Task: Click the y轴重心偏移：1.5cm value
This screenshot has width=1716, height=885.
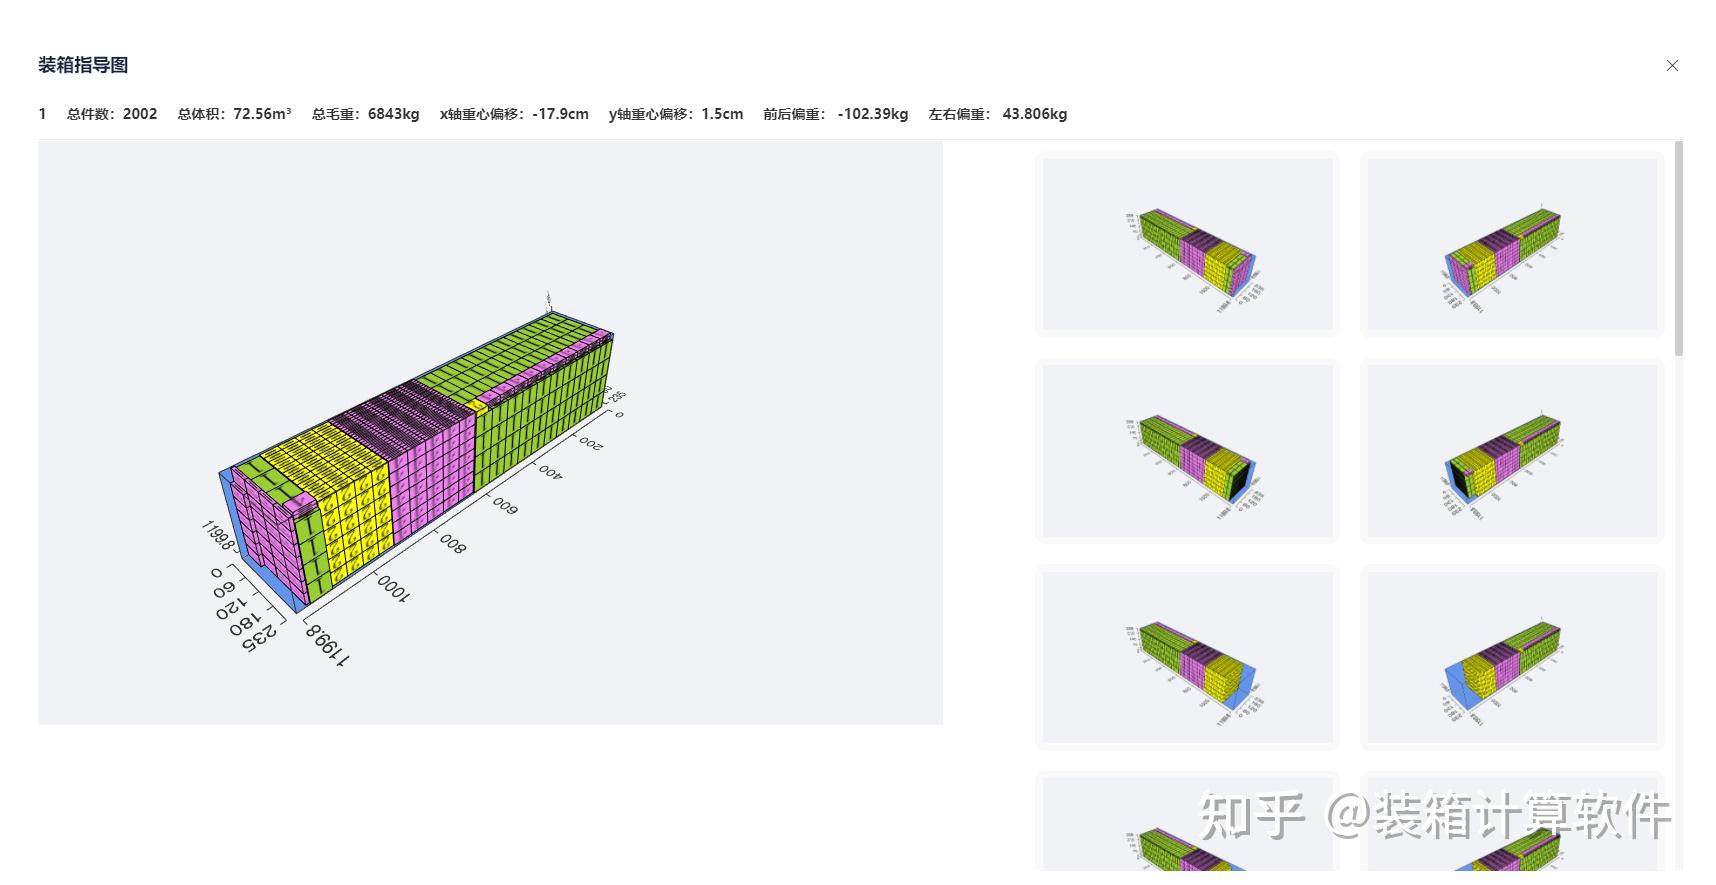Action: tap(676, 114)
